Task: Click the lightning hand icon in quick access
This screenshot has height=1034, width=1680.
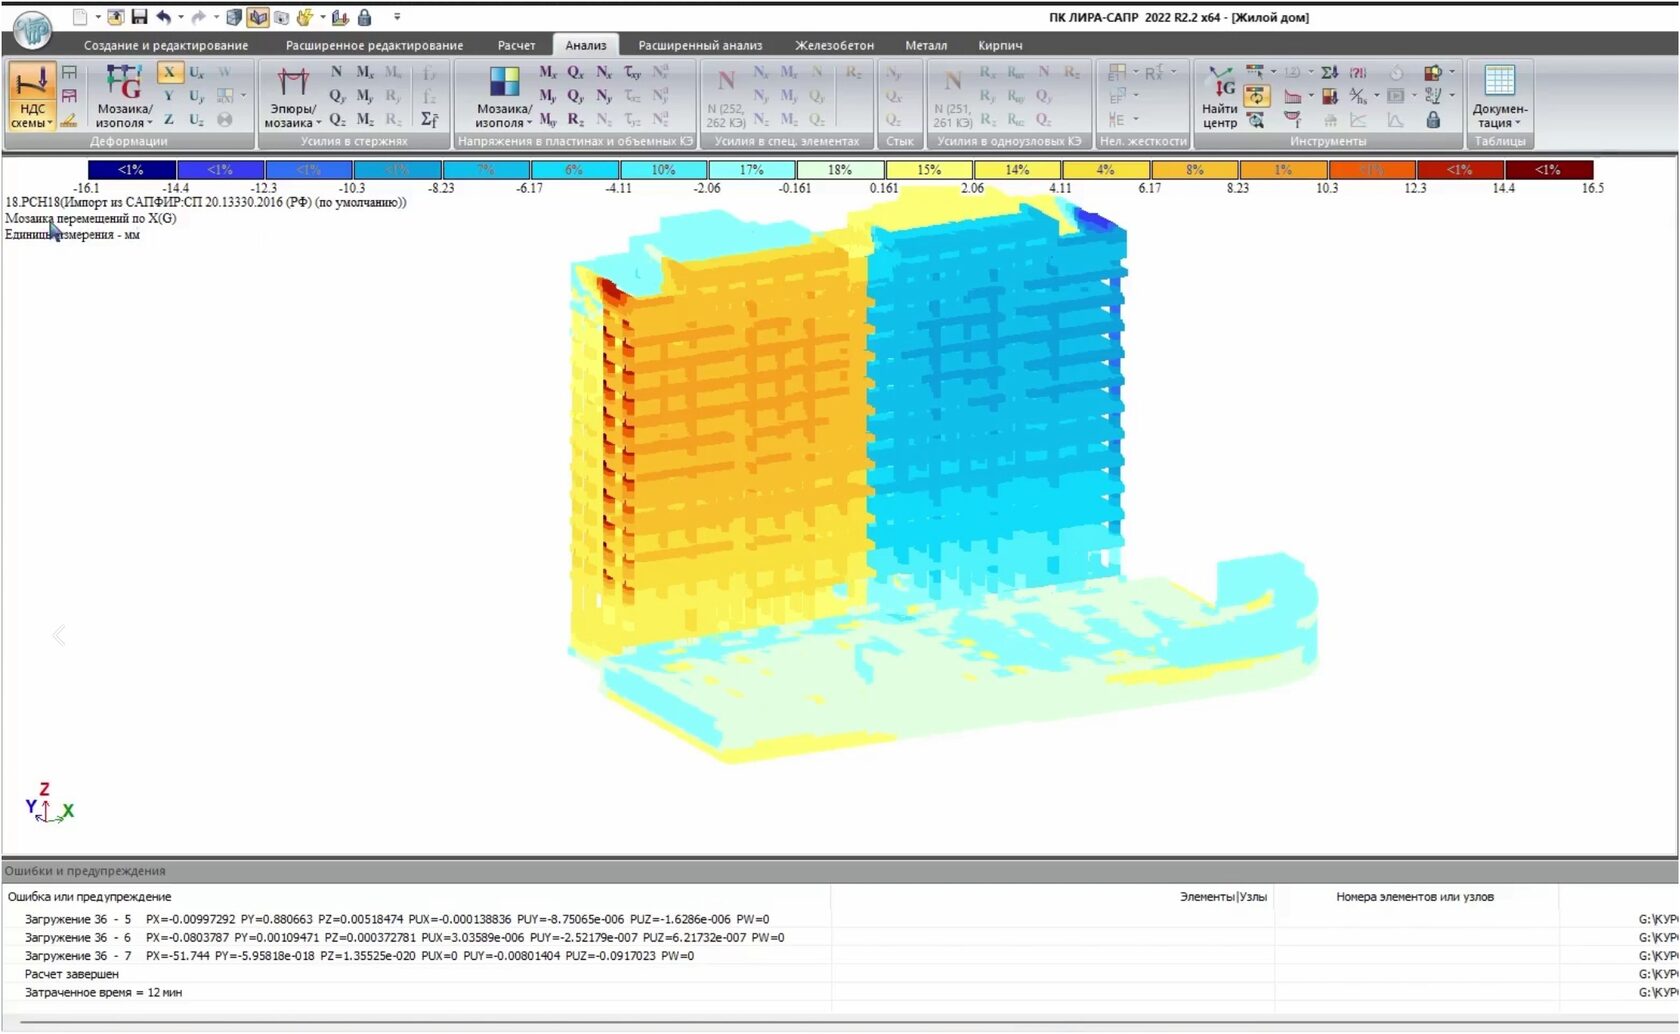Action: pos(305,17)
